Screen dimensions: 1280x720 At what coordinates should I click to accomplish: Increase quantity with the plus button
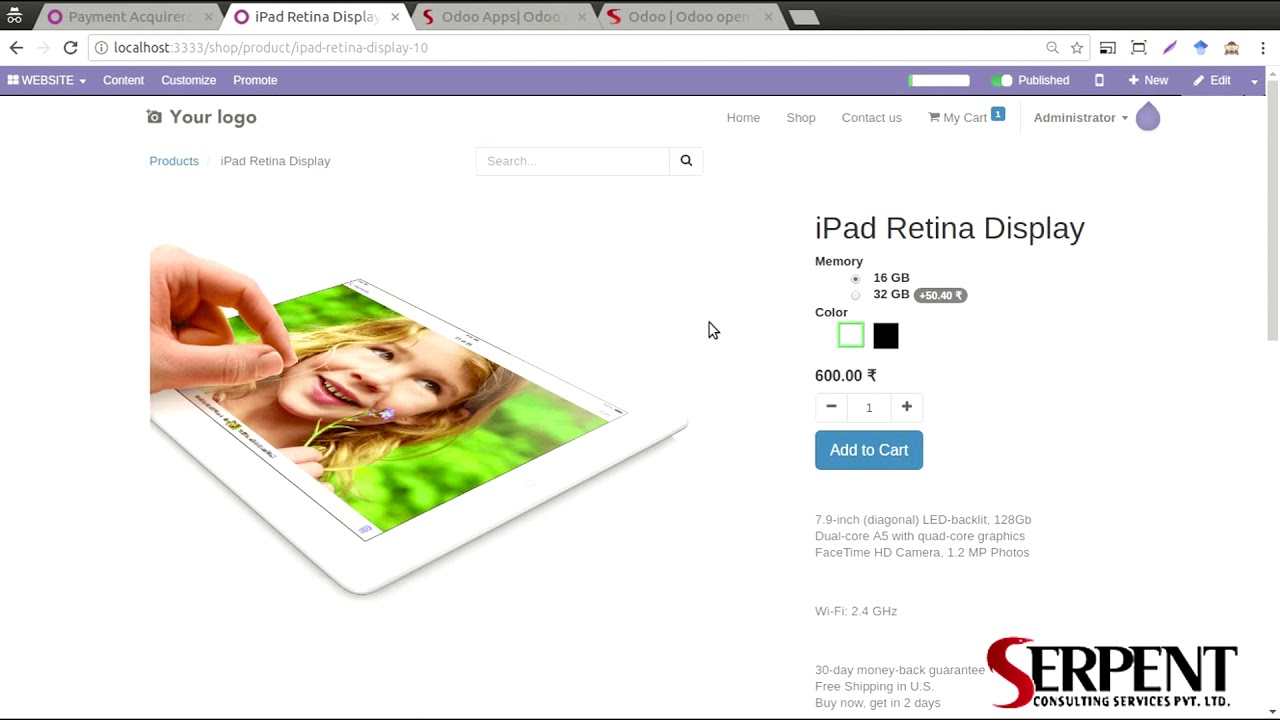point(907,407)
